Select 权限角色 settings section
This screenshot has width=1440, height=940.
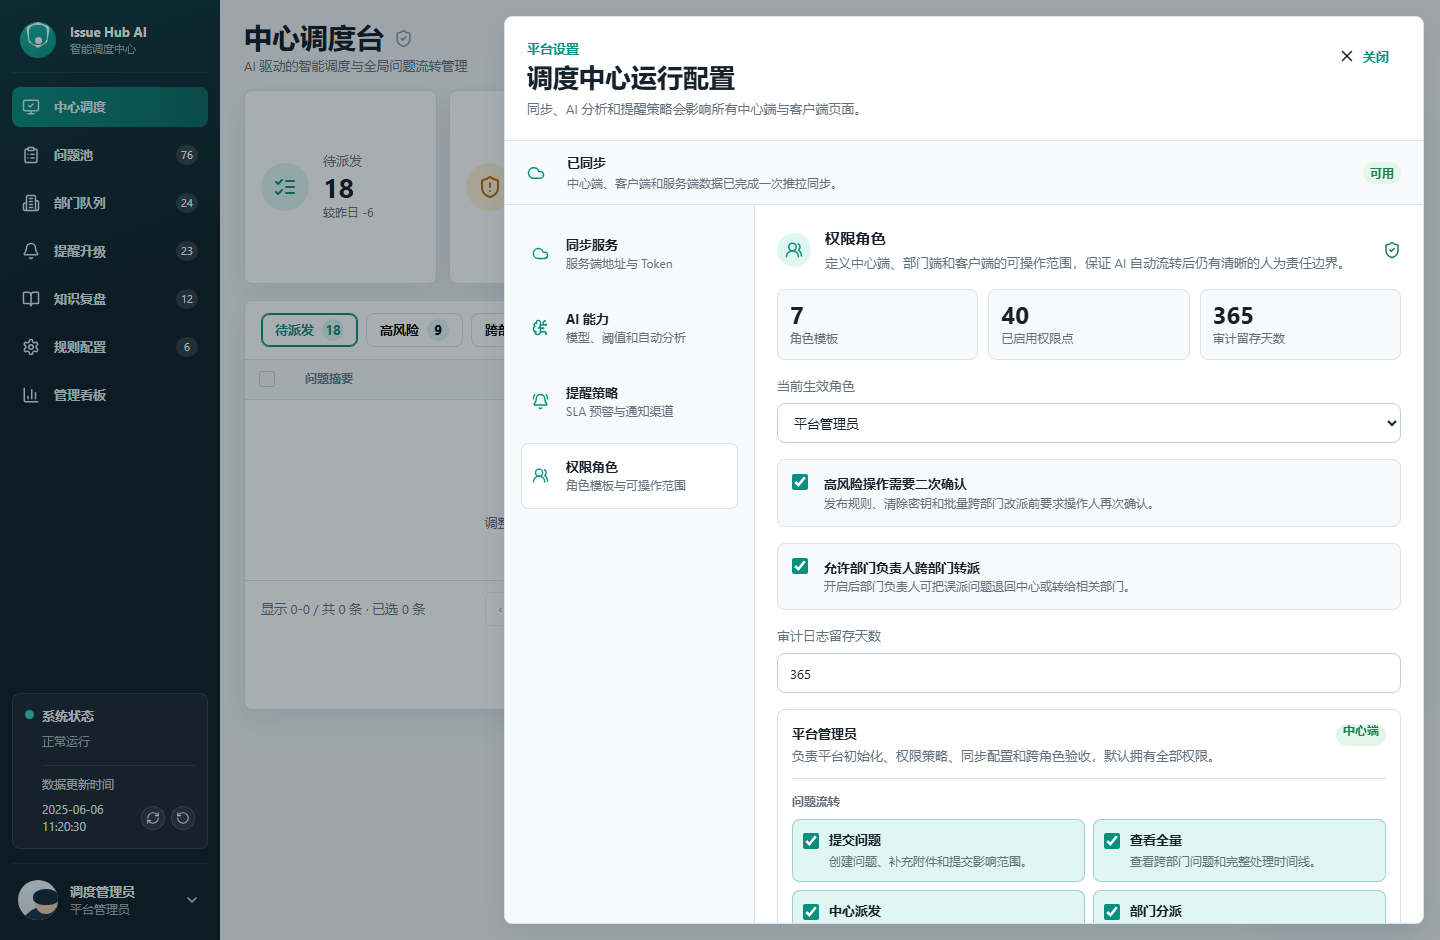629,476
